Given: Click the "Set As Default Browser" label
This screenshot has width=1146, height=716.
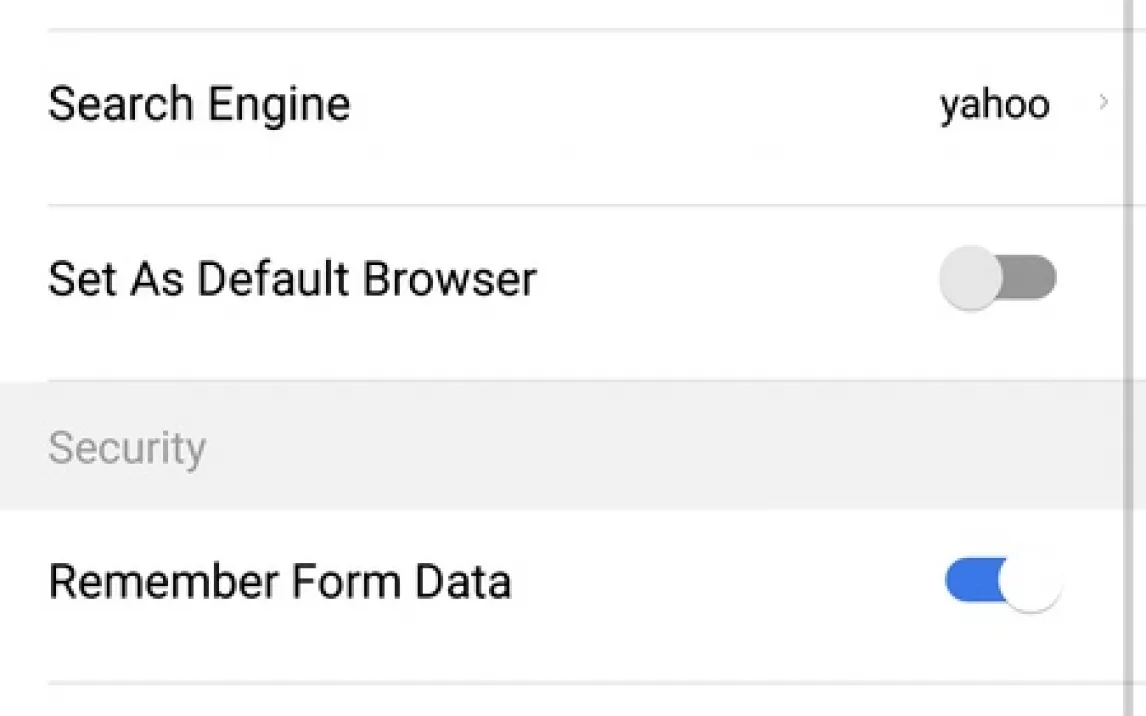Looking at the screenshot, I should pos(292,279).
